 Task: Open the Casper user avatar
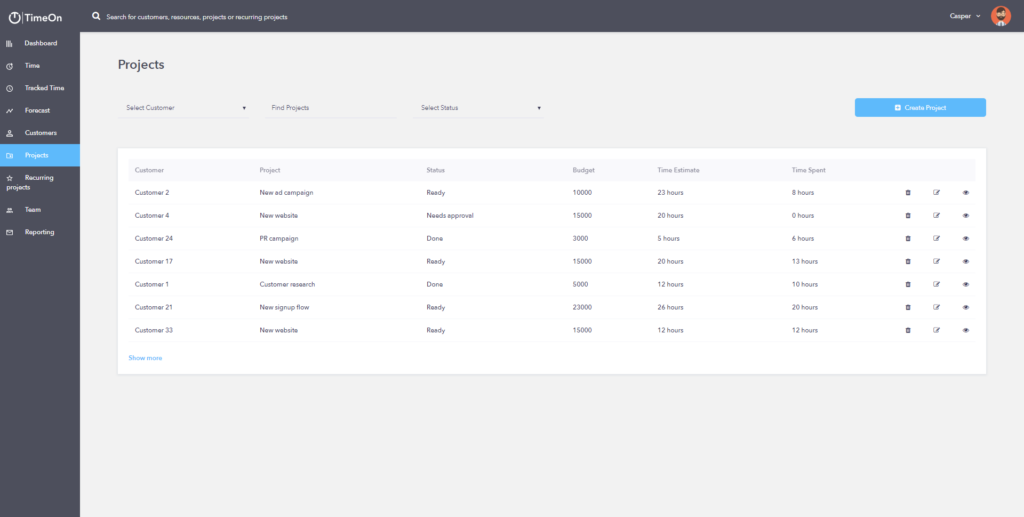(1000, 16)
